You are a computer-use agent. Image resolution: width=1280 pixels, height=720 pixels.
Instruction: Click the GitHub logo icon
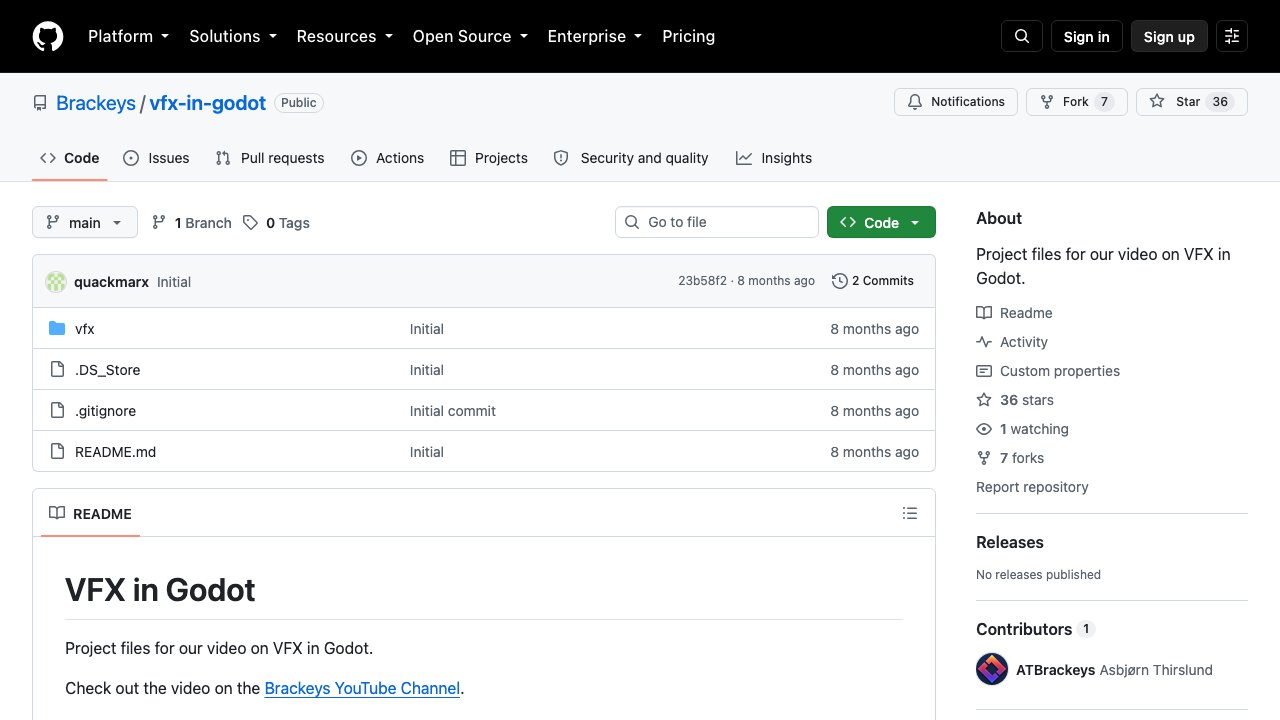click(48, 36)
